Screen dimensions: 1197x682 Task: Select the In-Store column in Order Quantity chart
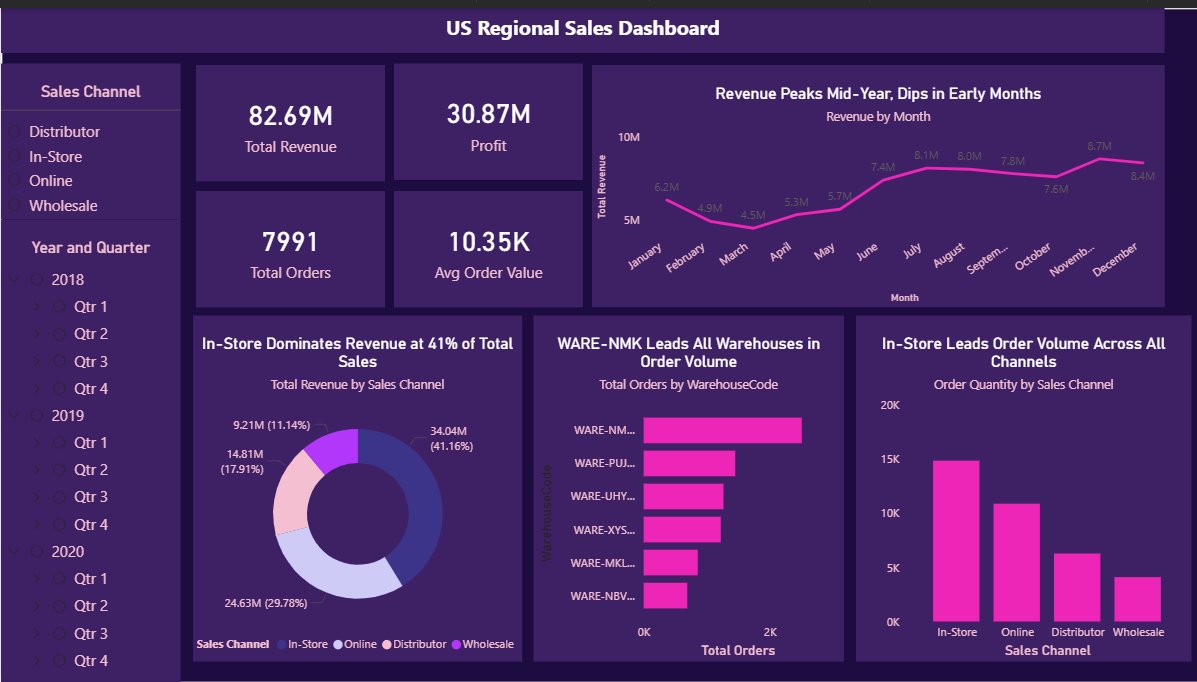(956, 541)
